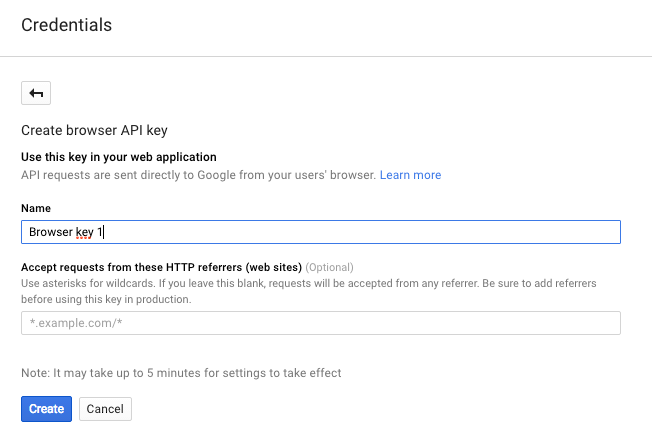Place cursor after '1' in the Name field
This screenshot has height=436, width=652.
pyautogui.click(x=104, y=232)
